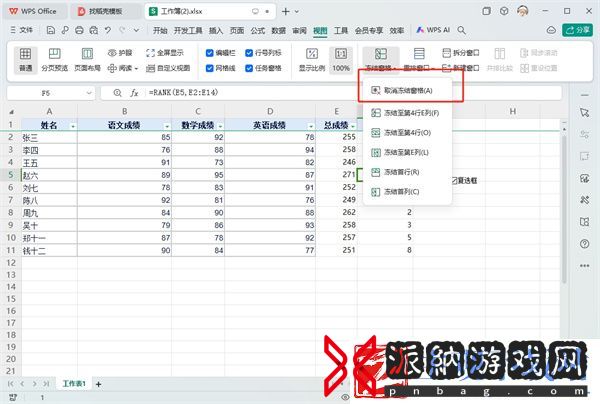Choose Freeze First Row (冻结首行)
The width and height of the screenshot is (600, 404).
coord(407,172)
